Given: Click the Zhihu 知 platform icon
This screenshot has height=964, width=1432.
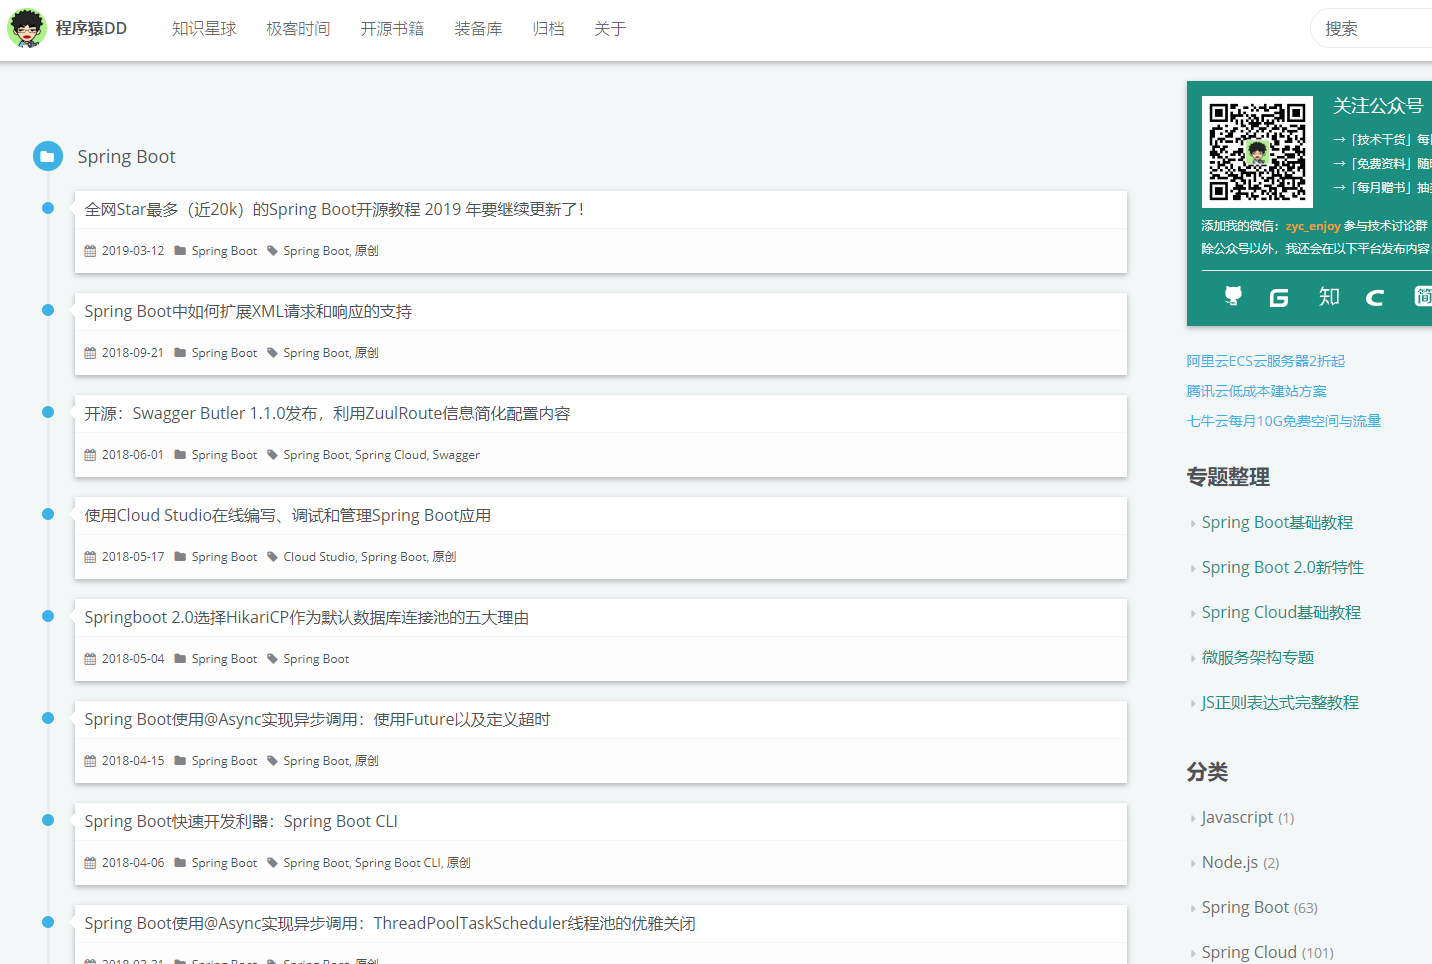Looking at the screenshot, I should point(1328,296).
